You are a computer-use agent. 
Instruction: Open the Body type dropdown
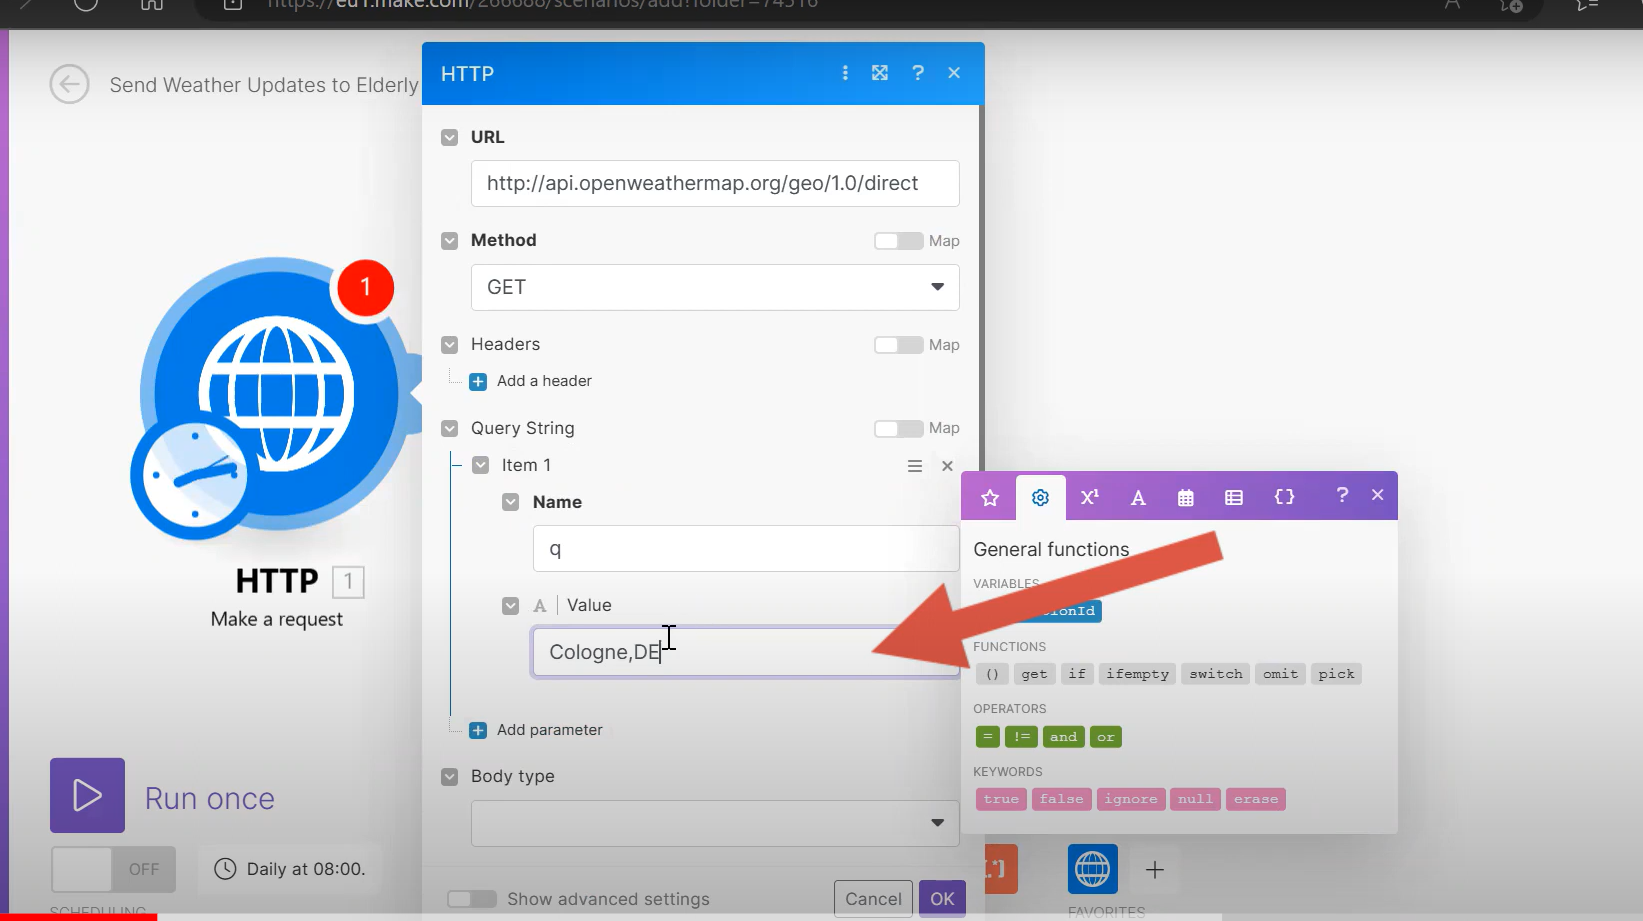[715, 823]
